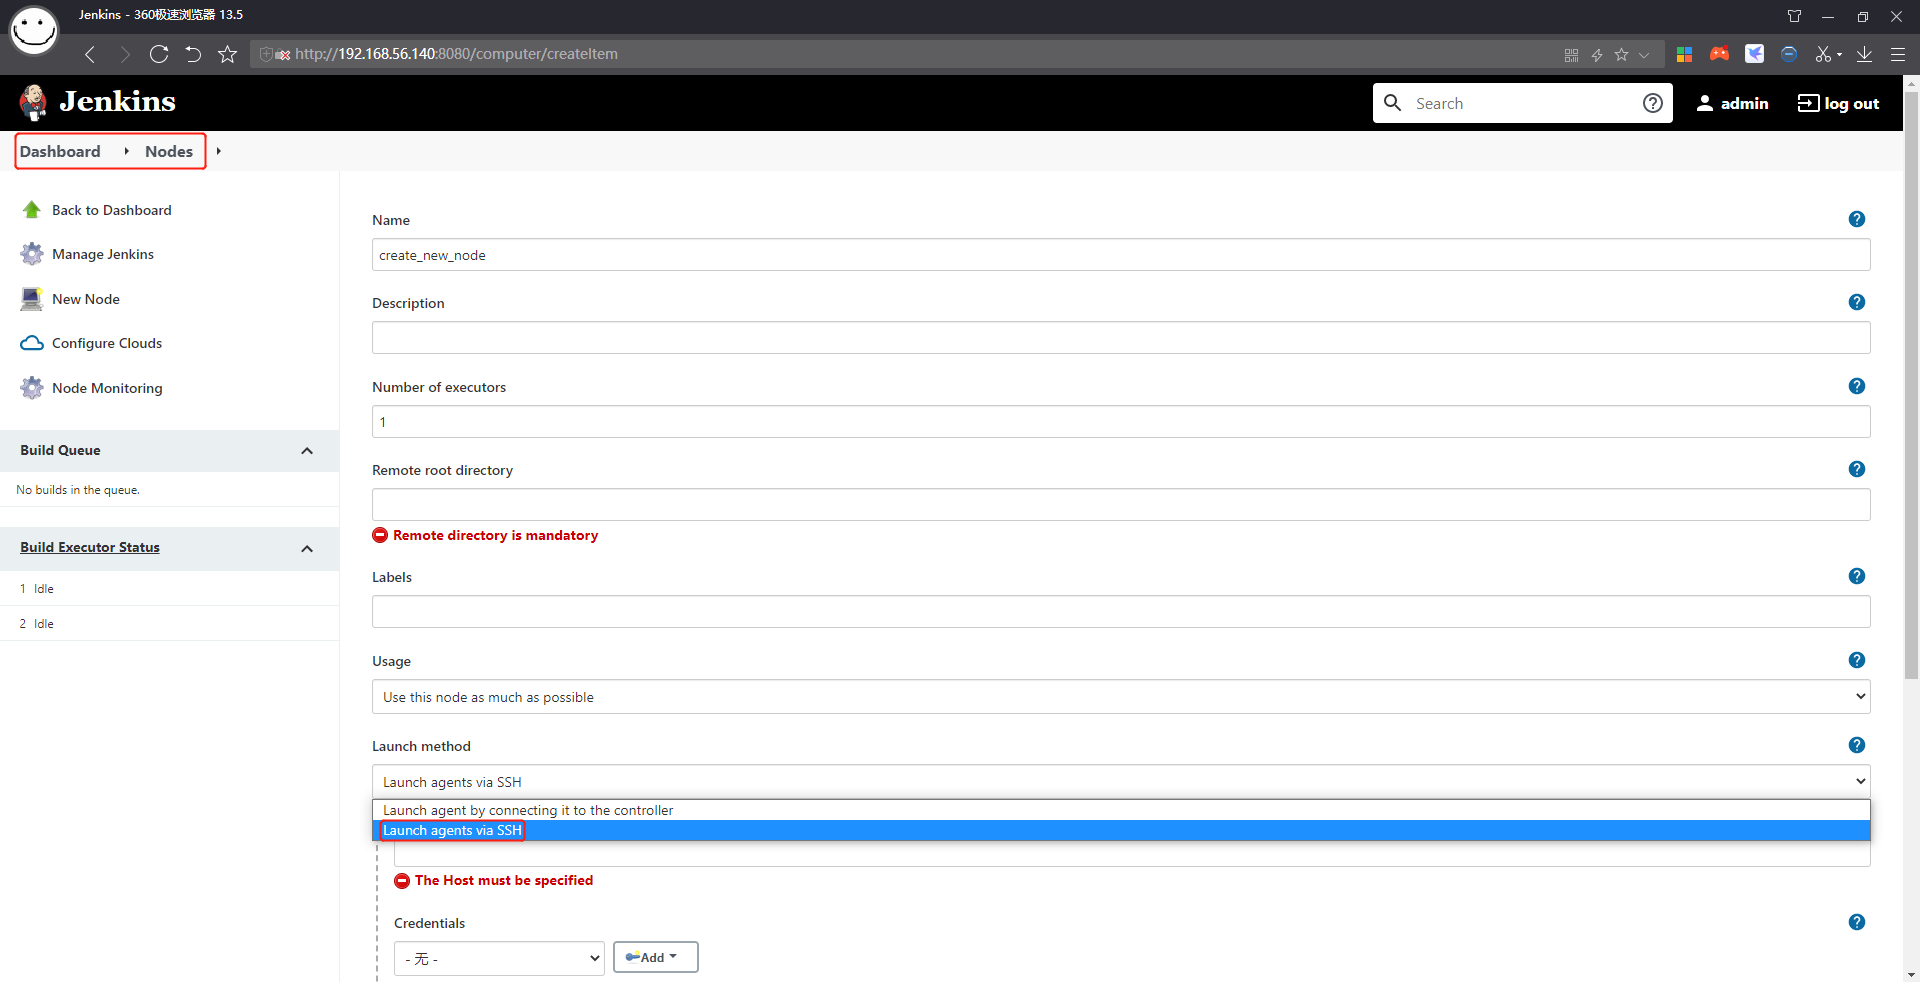This screenshot has width=1920, height=982.
Task: Click the New Node computer icon
Action: (32, 299)
